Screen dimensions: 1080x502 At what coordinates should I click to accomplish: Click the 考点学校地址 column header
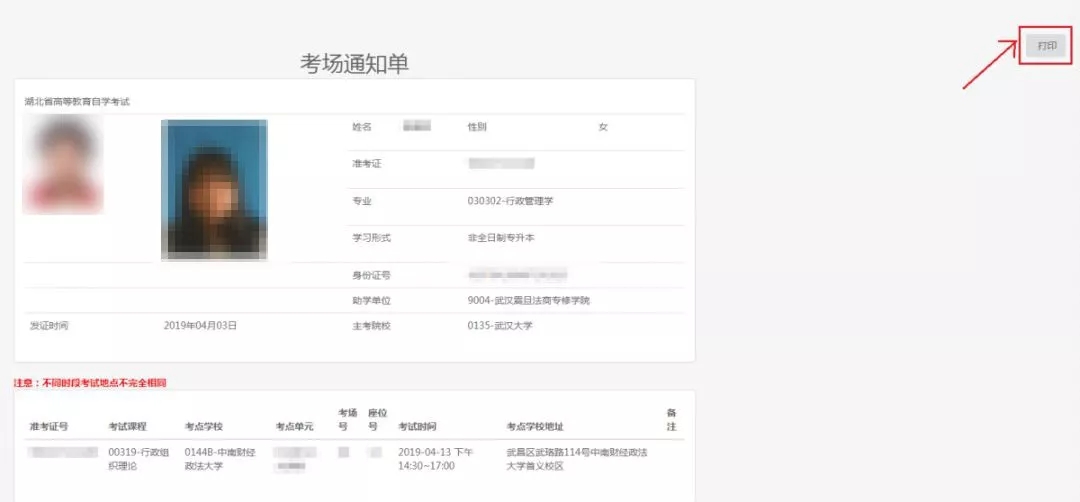[x=535, y=426]
